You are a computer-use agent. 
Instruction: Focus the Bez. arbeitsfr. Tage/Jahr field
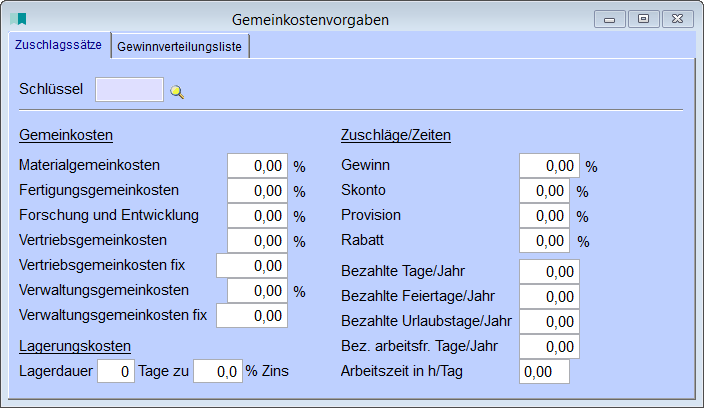(x=549, y=347)
